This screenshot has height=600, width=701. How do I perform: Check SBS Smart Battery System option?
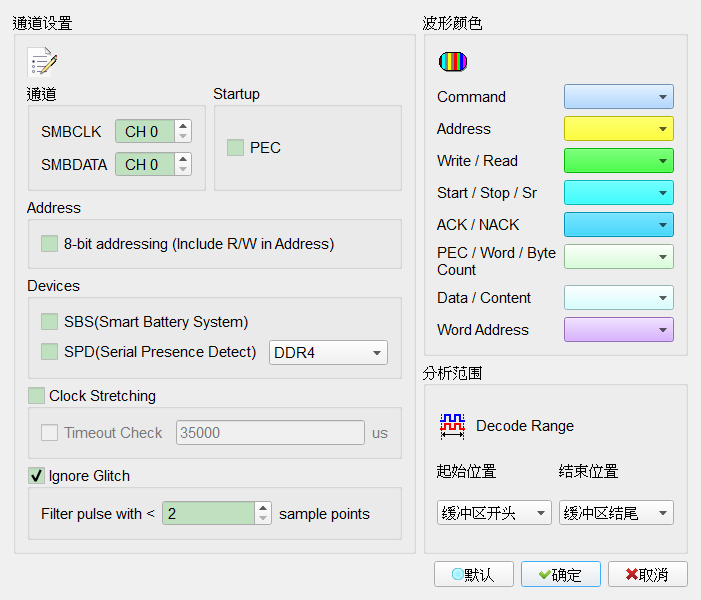(x=50, y=322)
